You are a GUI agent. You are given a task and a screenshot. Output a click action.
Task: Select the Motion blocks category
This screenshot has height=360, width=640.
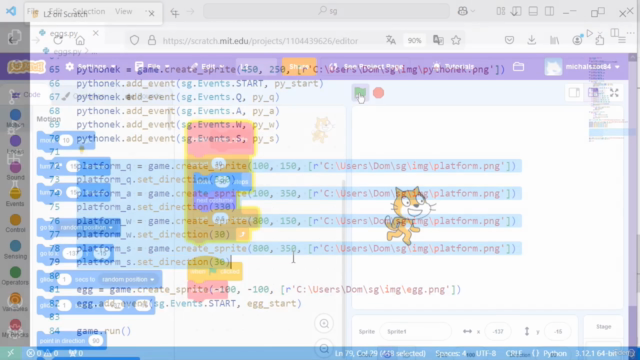click(x=15, y=119)
